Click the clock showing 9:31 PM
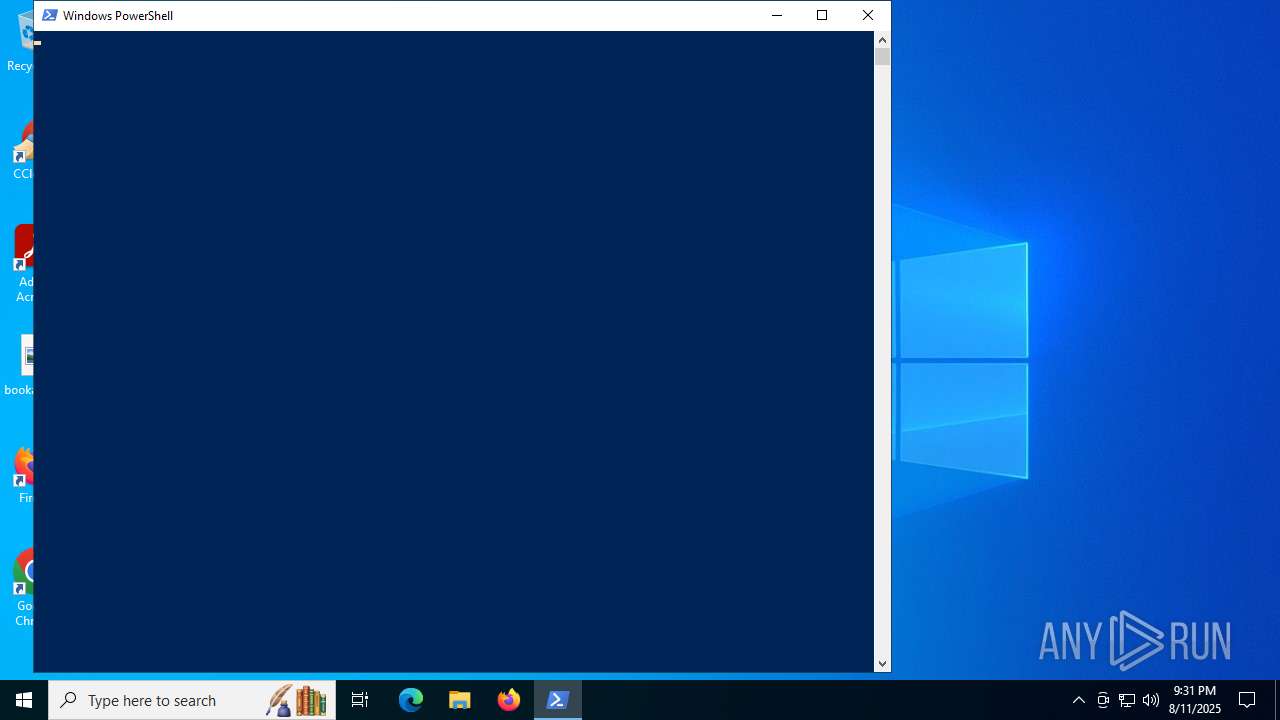Screen dimensions: 1280x720 (x=1195, y=700)
